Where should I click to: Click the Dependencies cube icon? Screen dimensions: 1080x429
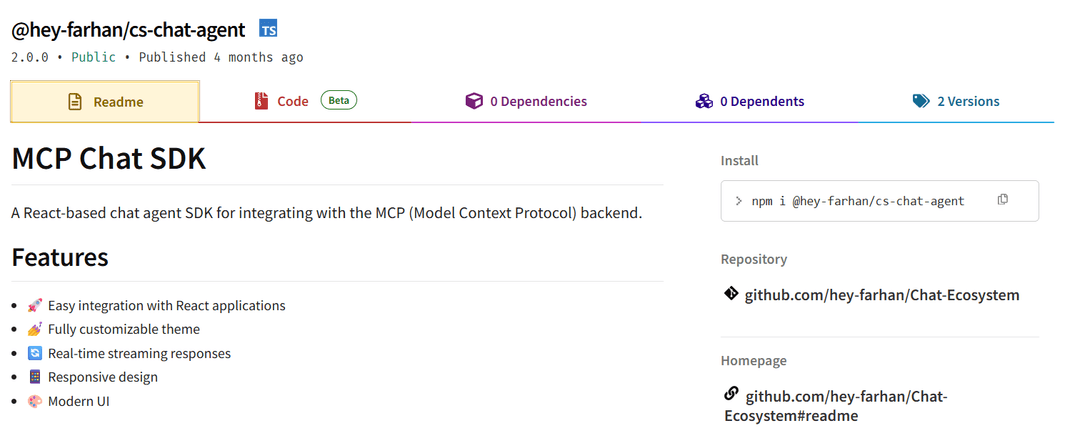click(x=474, y=101)
